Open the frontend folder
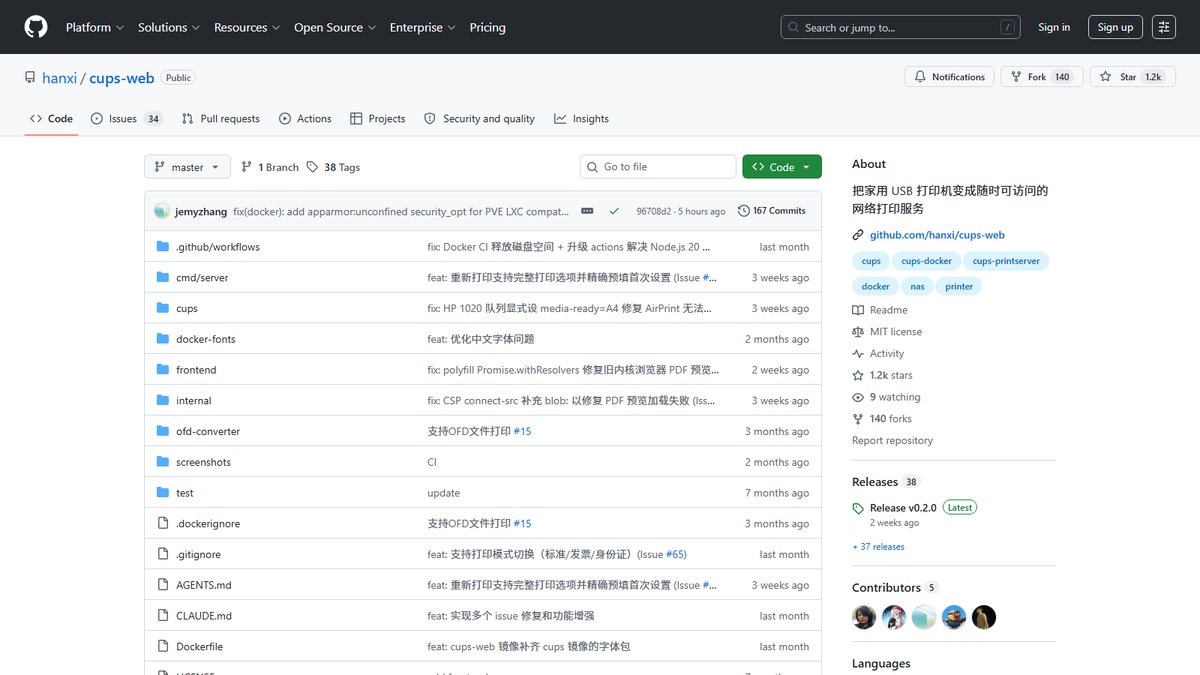 coord(196,370)
